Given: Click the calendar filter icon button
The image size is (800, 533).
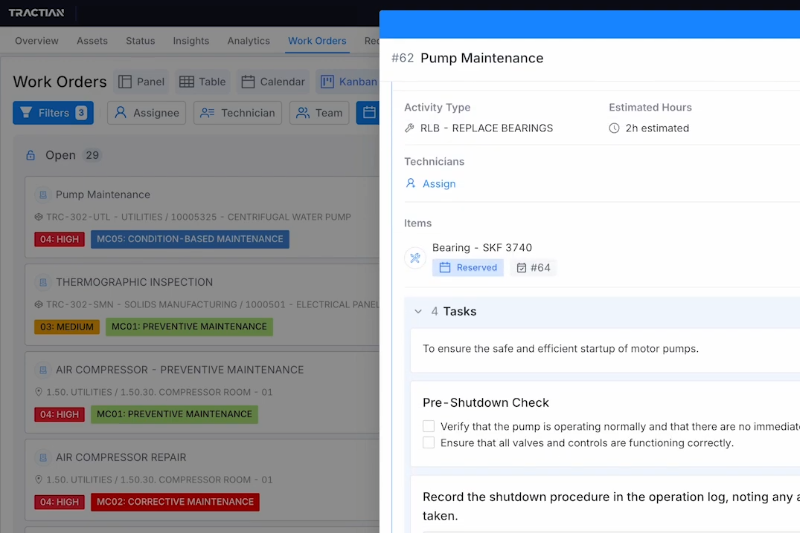Looking at the screenshot, I should 367,113.
